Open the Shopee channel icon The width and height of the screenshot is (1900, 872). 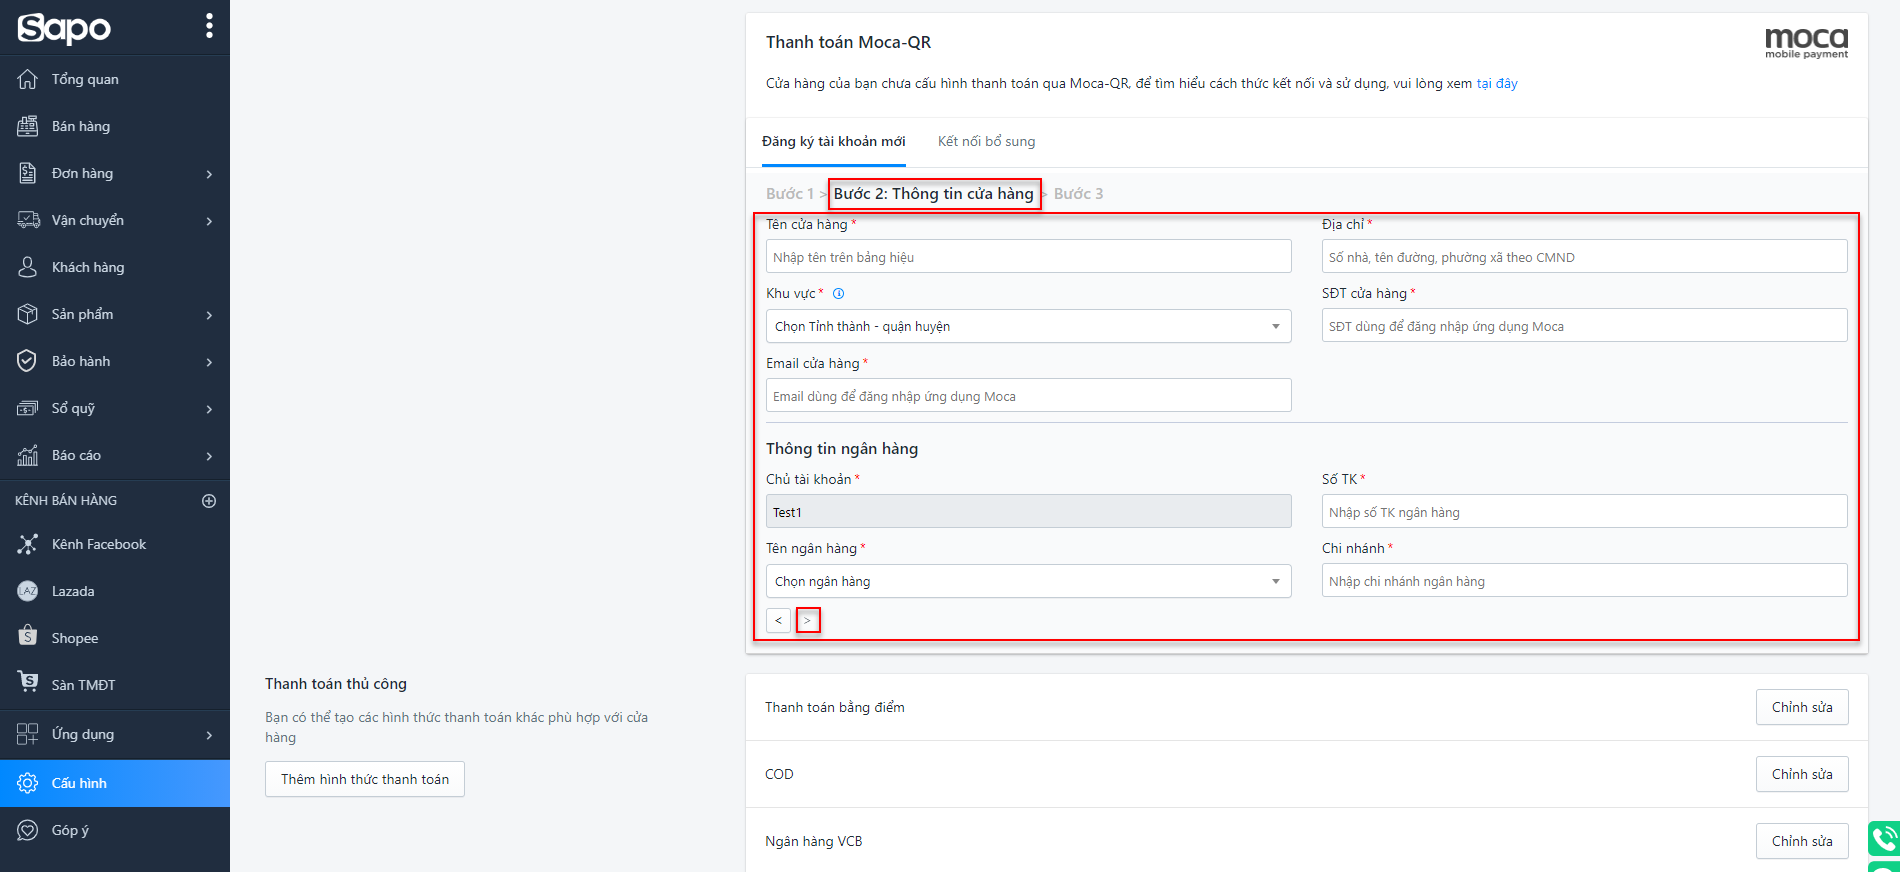pos(28,637)
